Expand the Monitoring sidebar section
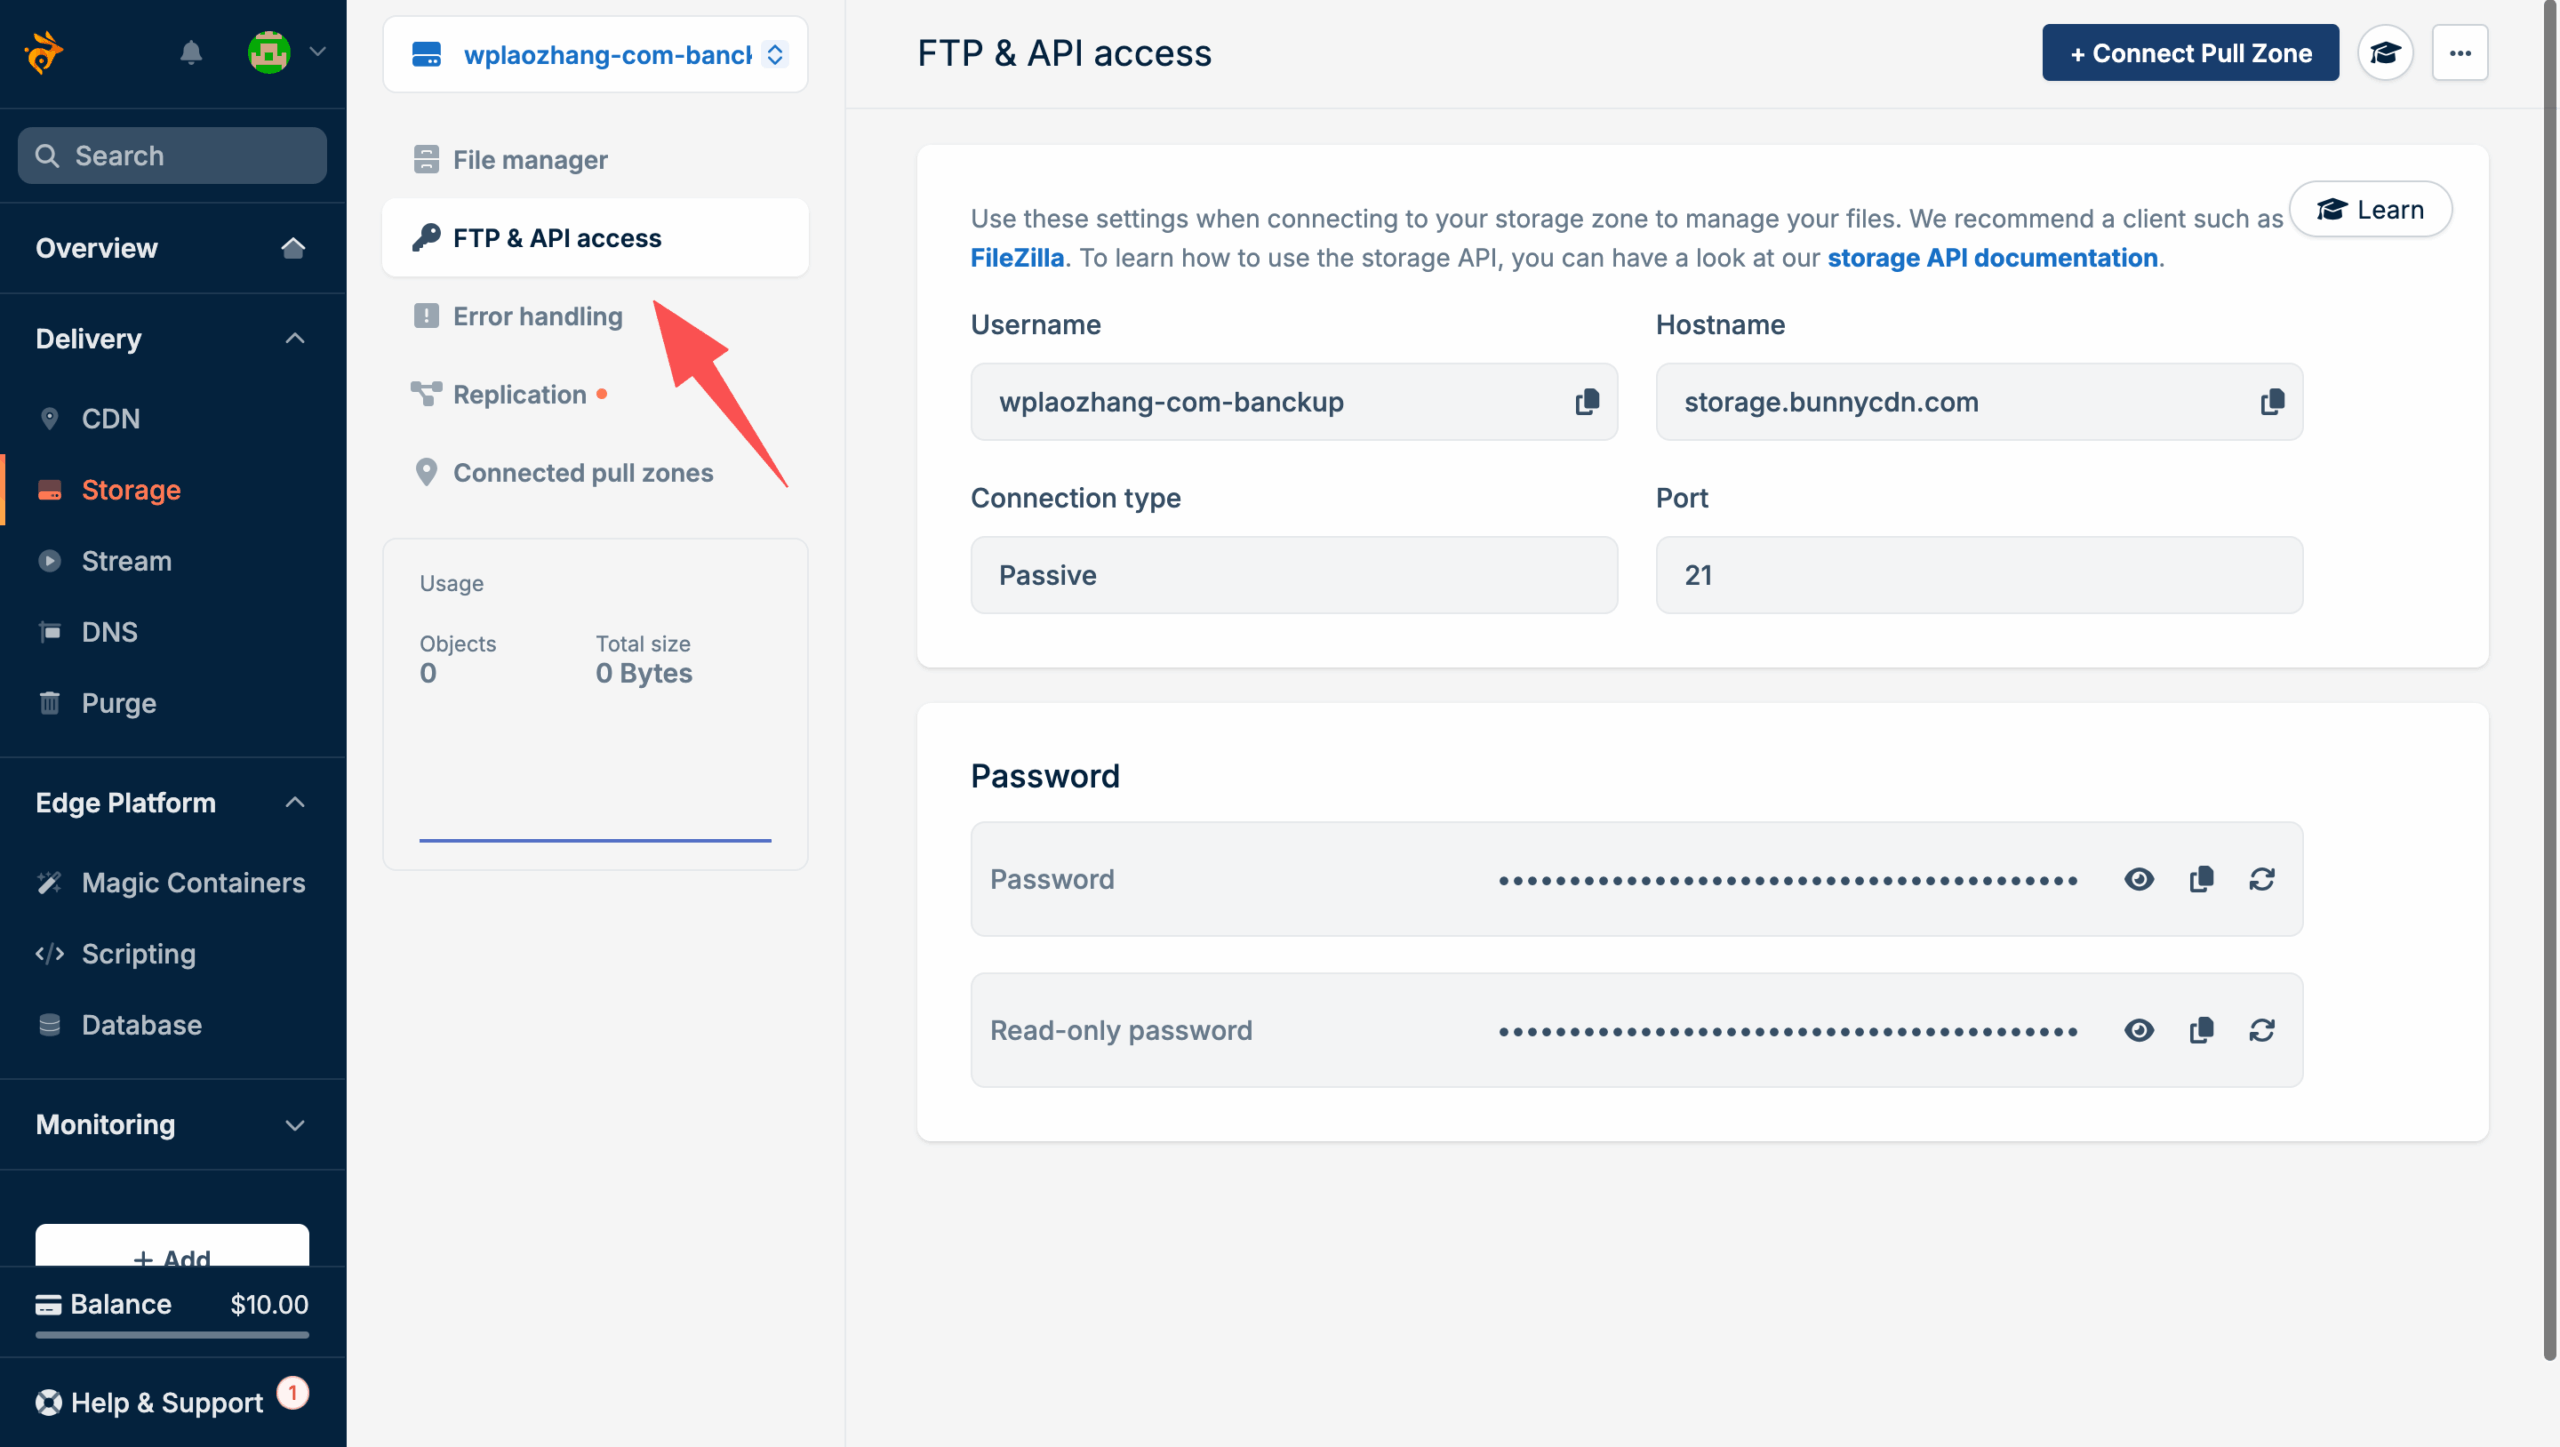The height and width of the screenshot is (1447, 2560). point(294,1125)
